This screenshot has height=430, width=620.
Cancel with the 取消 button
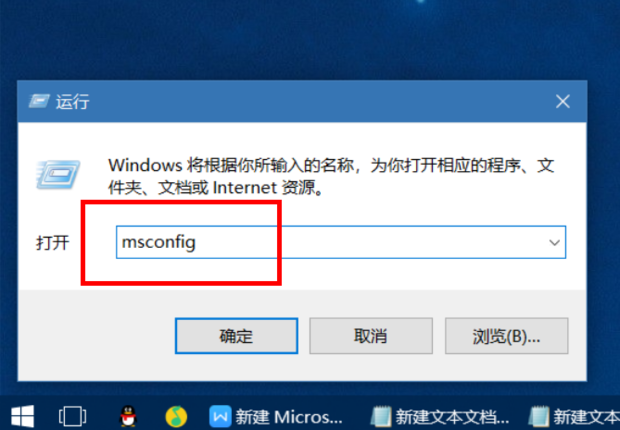[371, 336]
